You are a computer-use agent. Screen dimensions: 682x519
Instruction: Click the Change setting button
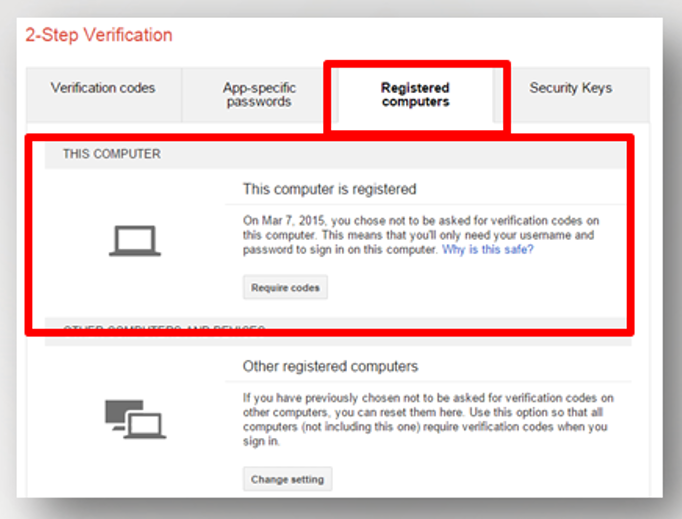pos(288,479)
